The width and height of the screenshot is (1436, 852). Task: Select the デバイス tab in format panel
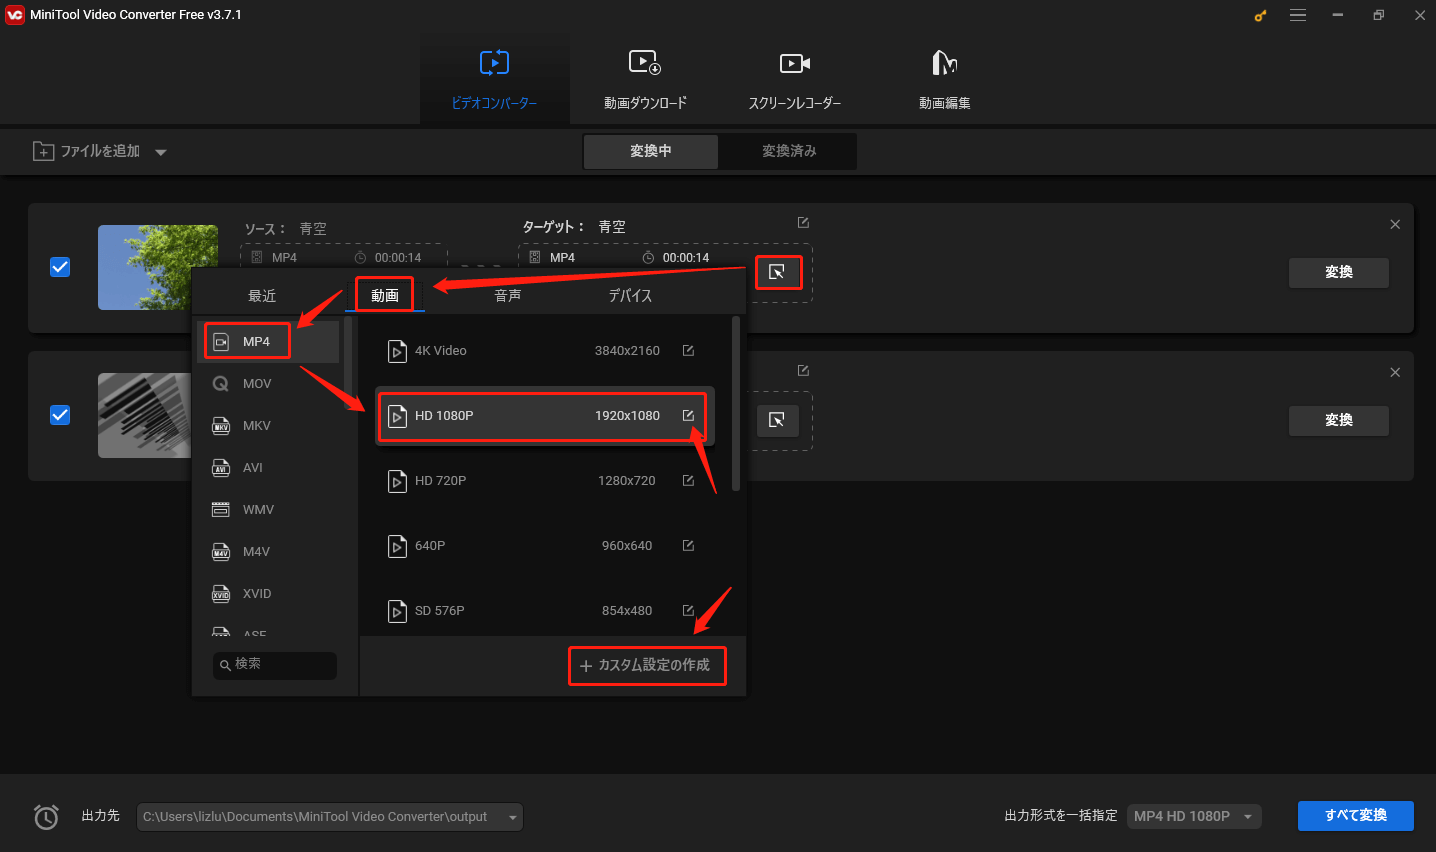point(630,295)
